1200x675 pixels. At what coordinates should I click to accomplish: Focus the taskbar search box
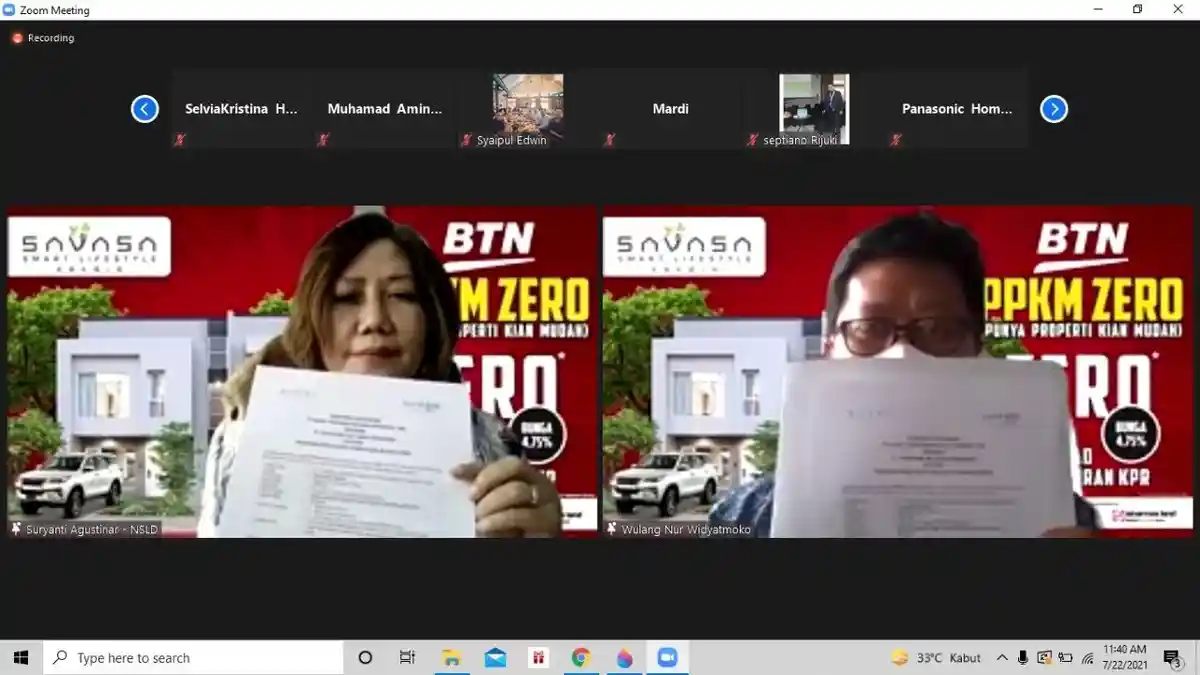(193, 657)
